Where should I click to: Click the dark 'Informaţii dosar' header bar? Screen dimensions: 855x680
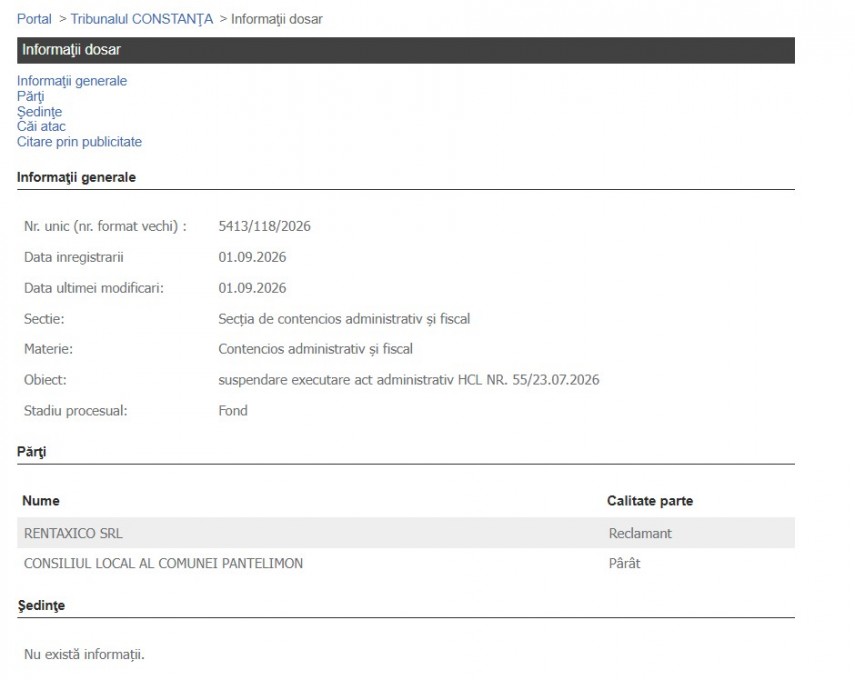point(406,50)
